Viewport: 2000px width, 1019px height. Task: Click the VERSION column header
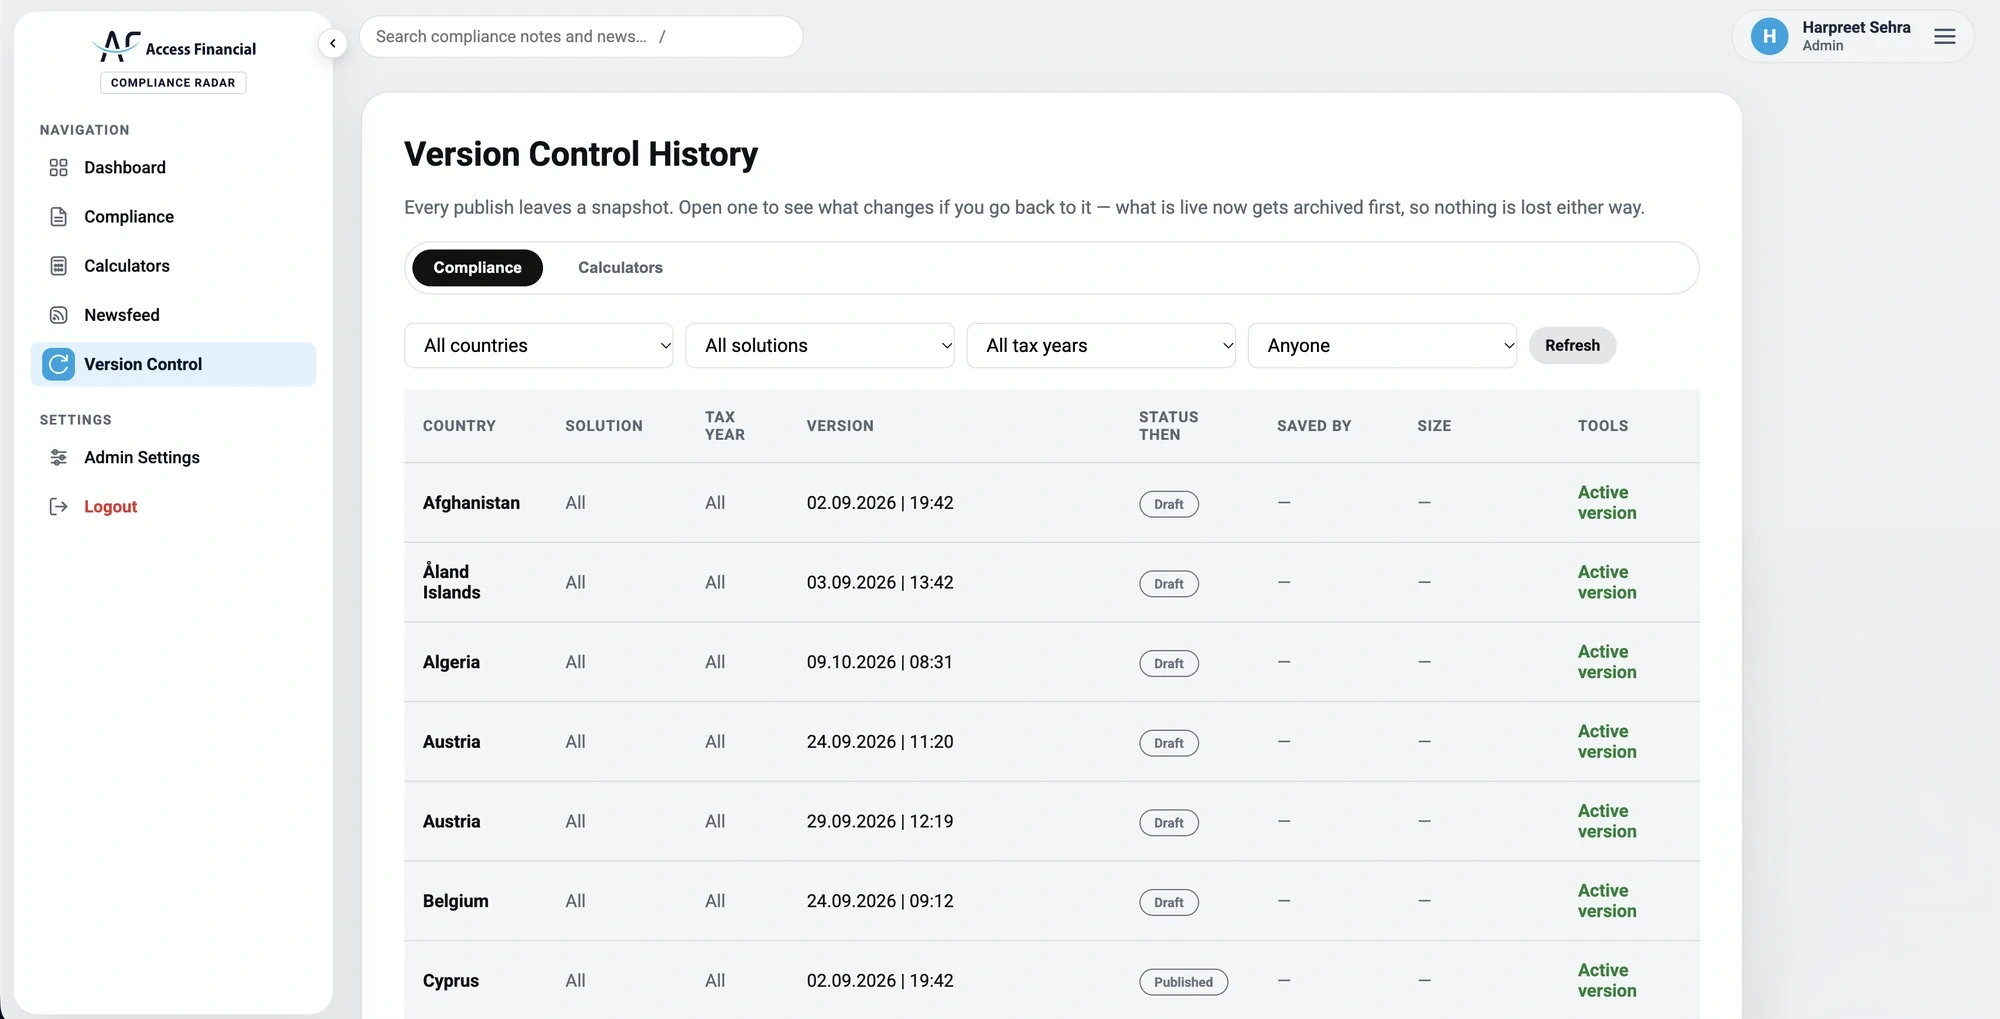click(x=840, y=425)
